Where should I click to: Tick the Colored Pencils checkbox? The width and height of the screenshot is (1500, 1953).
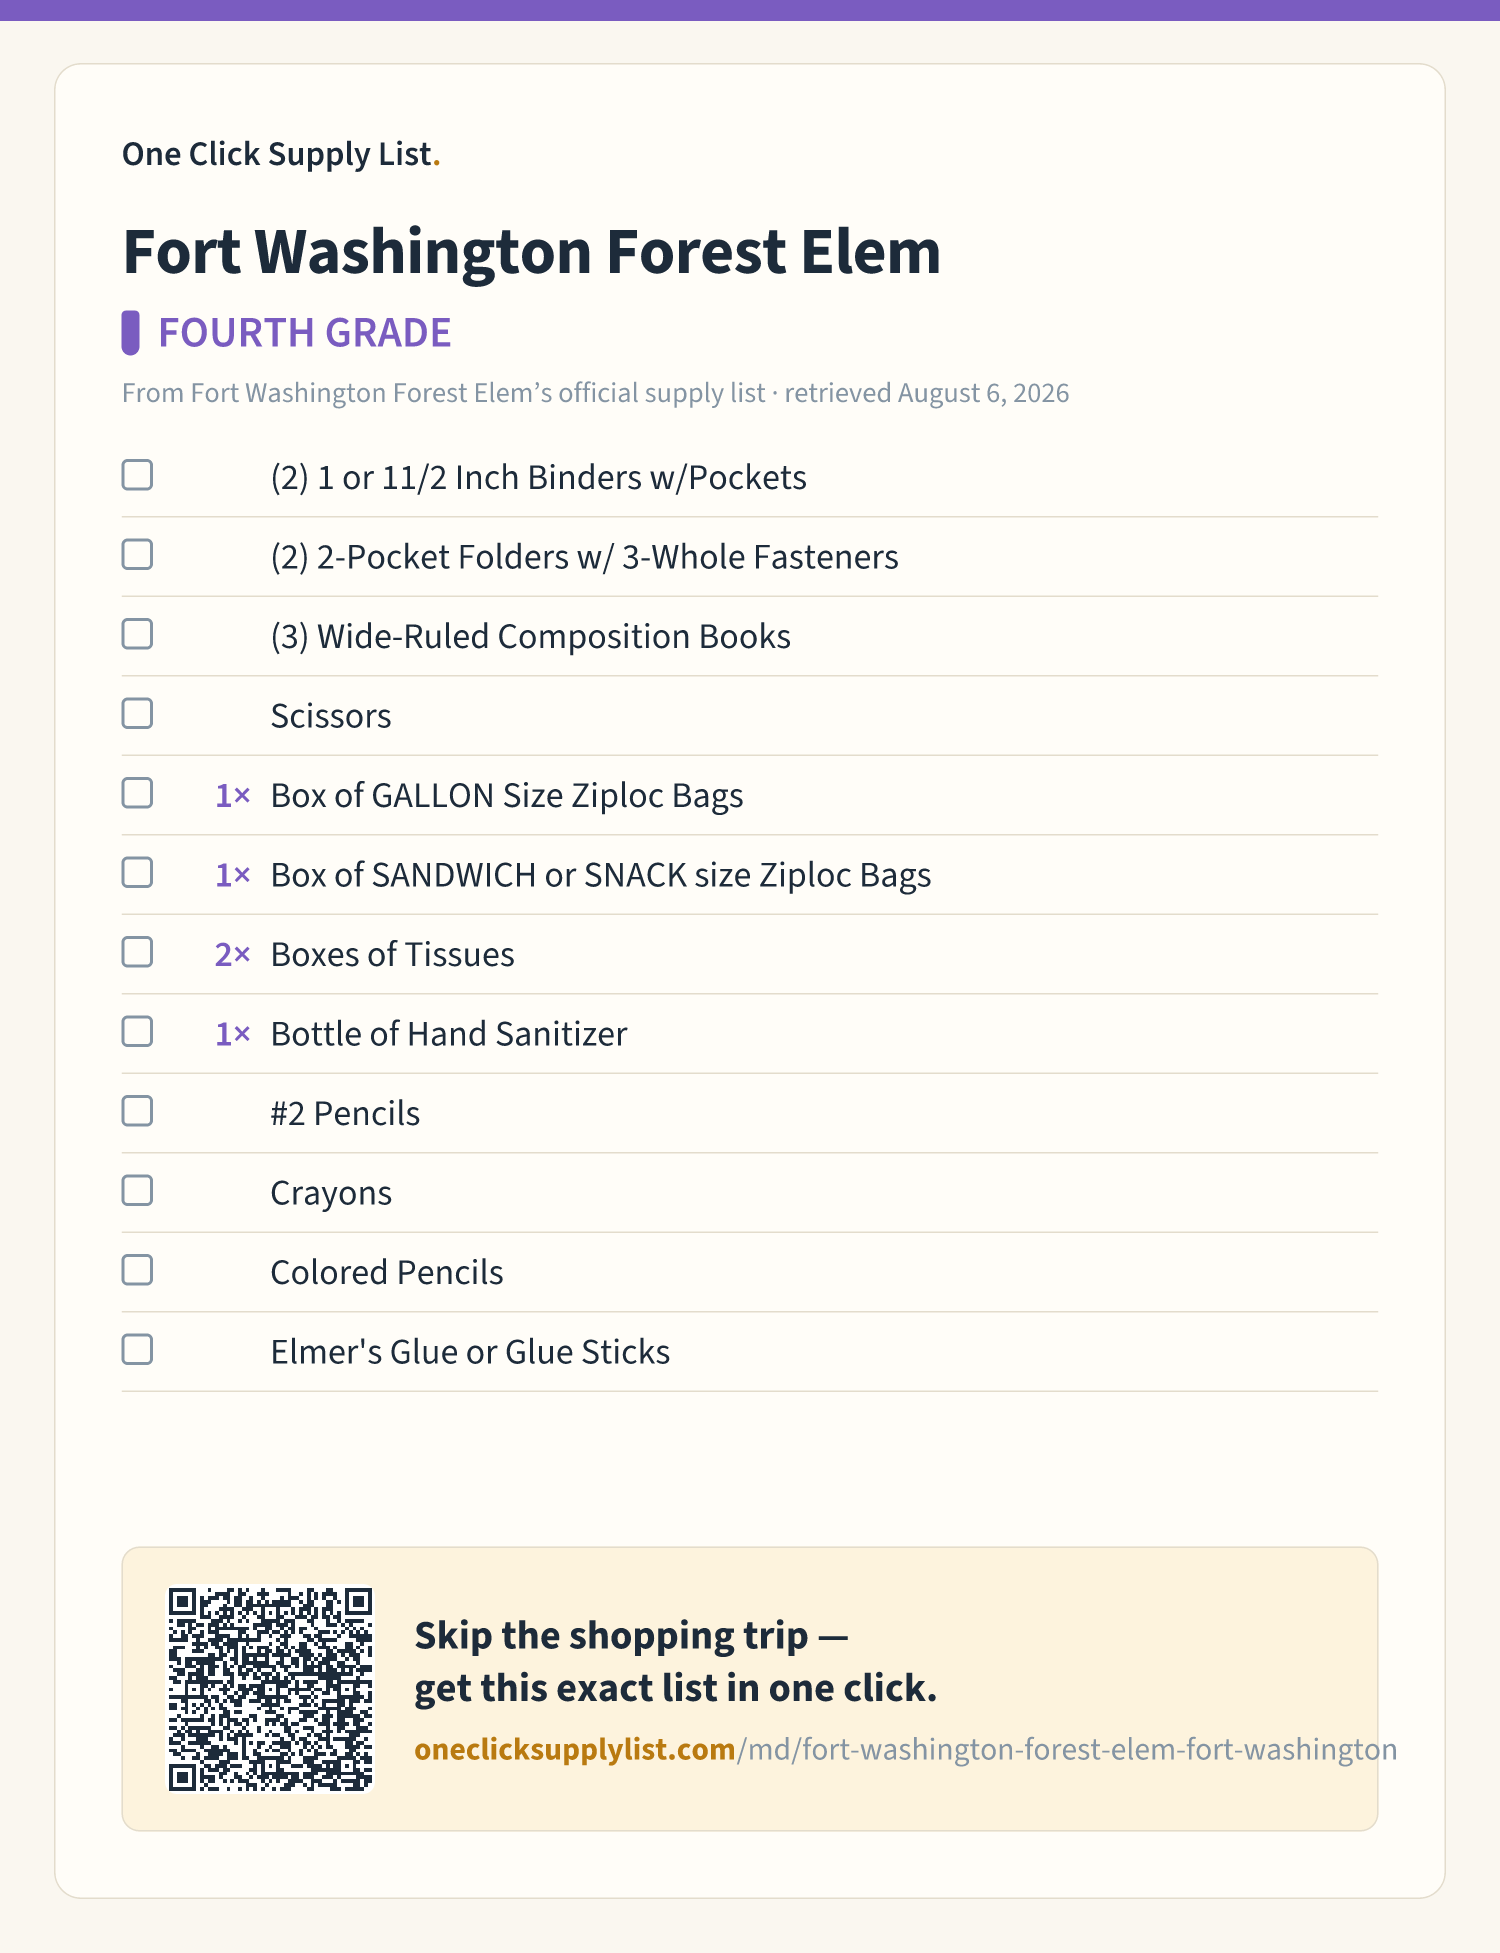[137, 1270]
